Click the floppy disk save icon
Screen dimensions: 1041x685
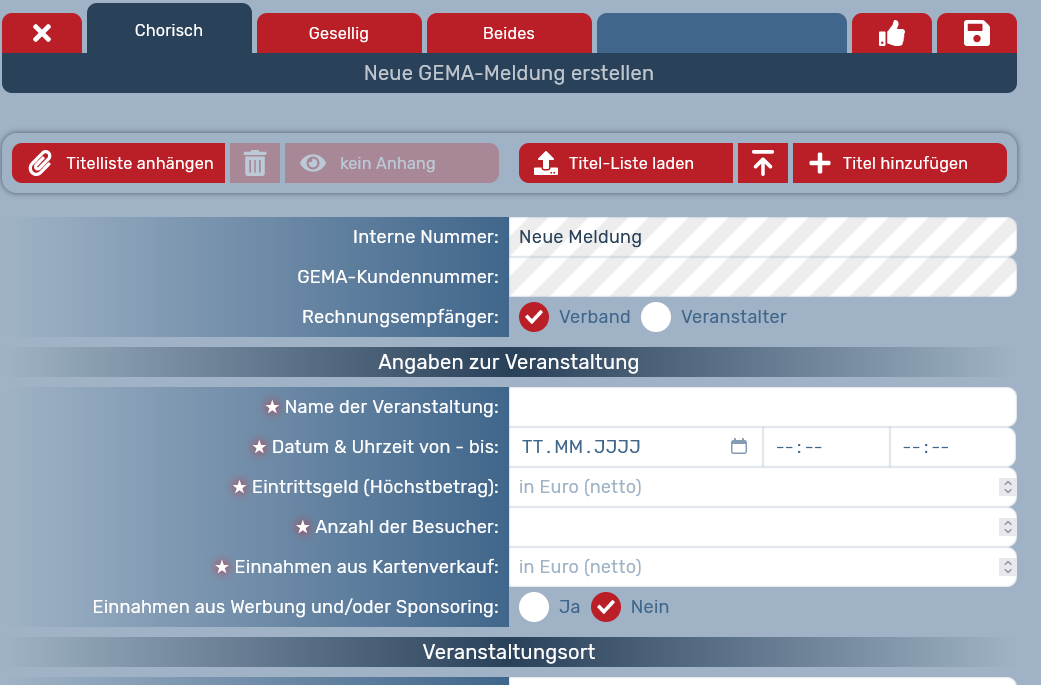tap(976, 34)
